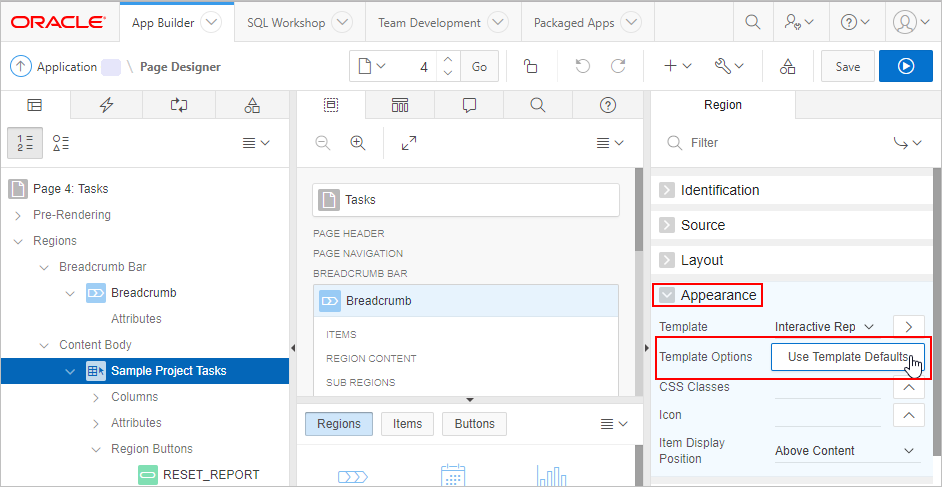Screen dimensions: 942x487
Task: Click the Save button
Action: (x=848, y=66)
